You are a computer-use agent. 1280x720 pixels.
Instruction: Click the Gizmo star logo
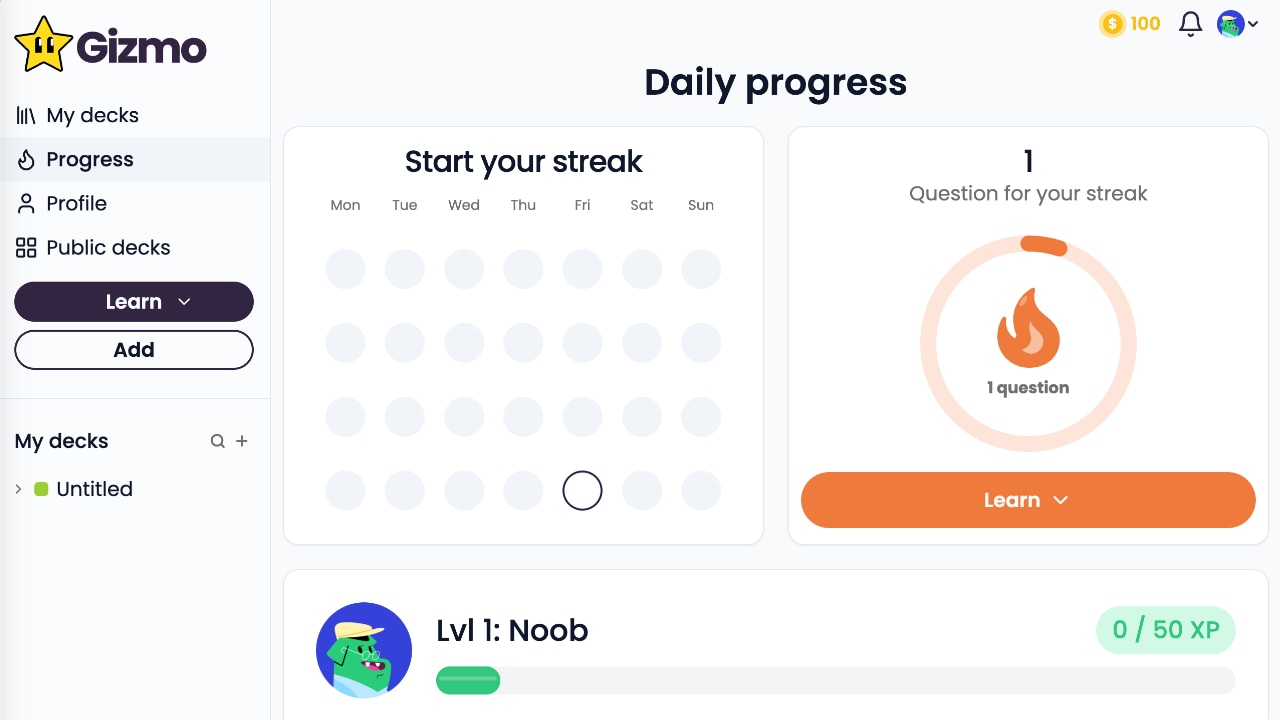[x=44, y=45]
